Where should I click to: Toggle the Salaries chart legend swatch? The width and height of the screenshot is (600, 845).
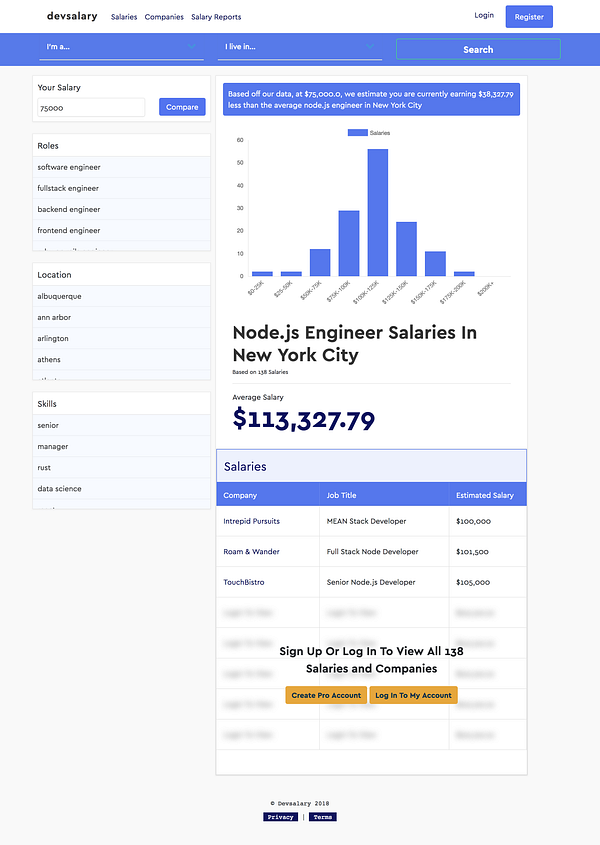[358, 133]
